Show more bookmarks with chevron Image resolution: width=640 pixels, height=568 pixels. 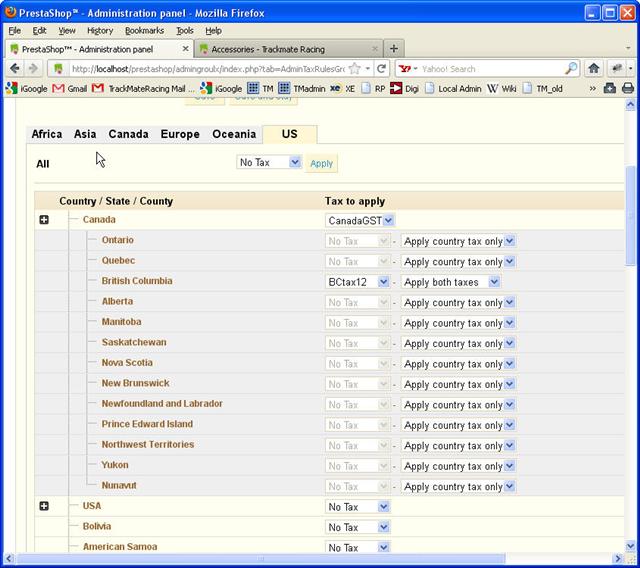(593, 89)
